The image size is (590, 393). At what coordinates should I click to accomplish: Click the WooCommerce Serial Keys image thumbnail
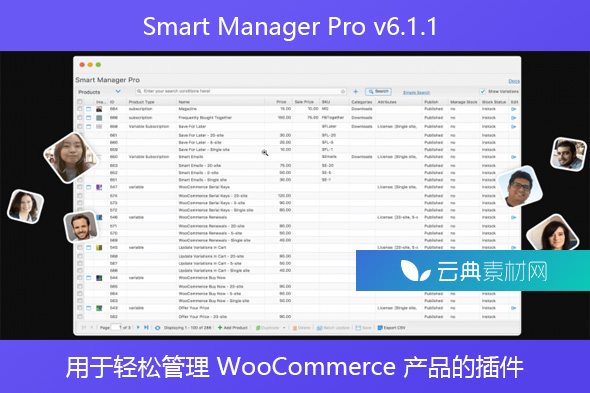tap(99, 187)
